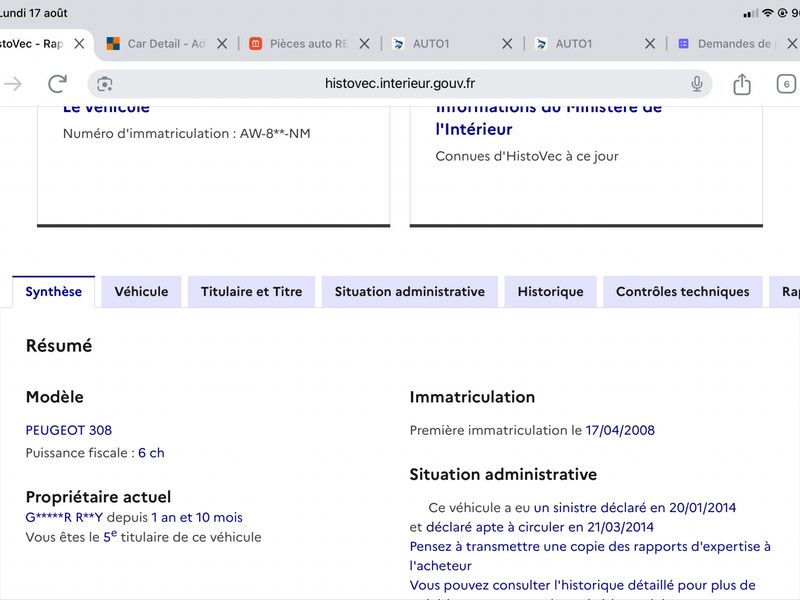Click the histovec.interieur.gouv.fr address field
Image resolution: width=800 pixels, height=600 pixels.
[399, 84]
